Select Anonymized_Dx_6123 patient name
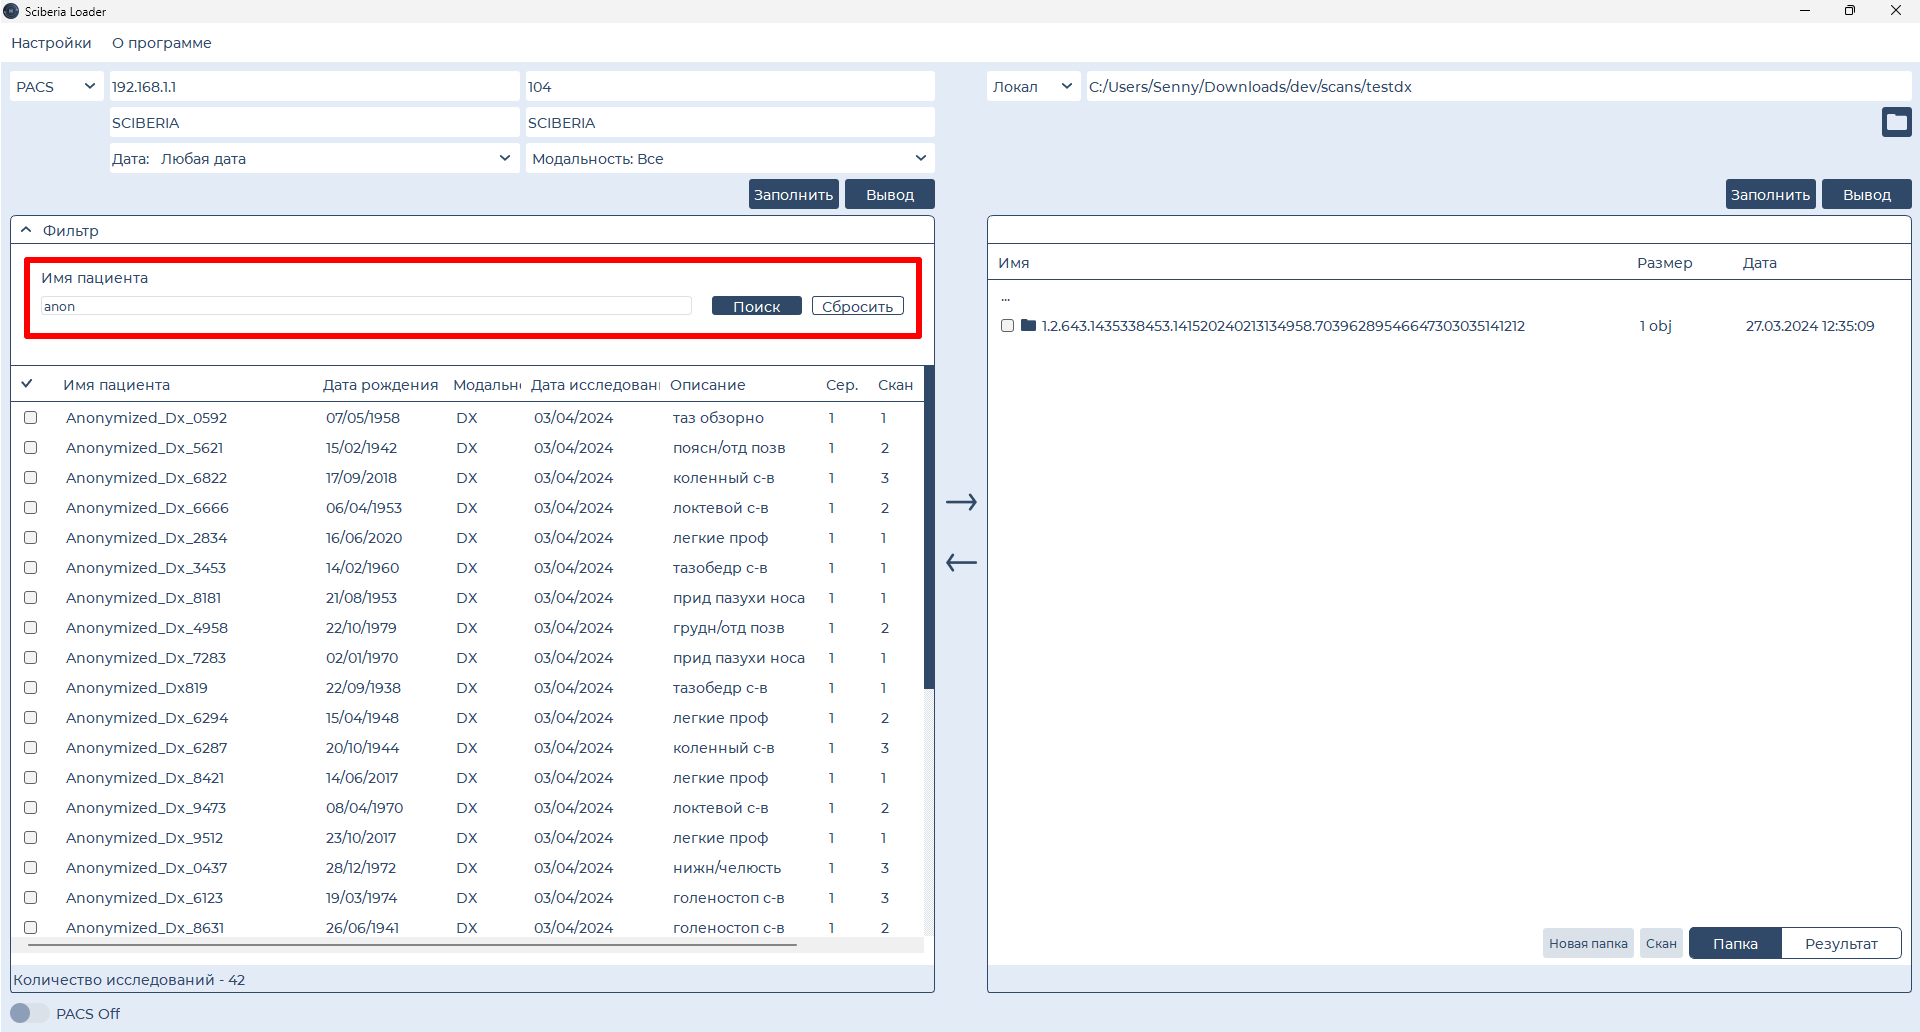The width and height of the screenshot is (1920, 1032). (x=145, y=898)
